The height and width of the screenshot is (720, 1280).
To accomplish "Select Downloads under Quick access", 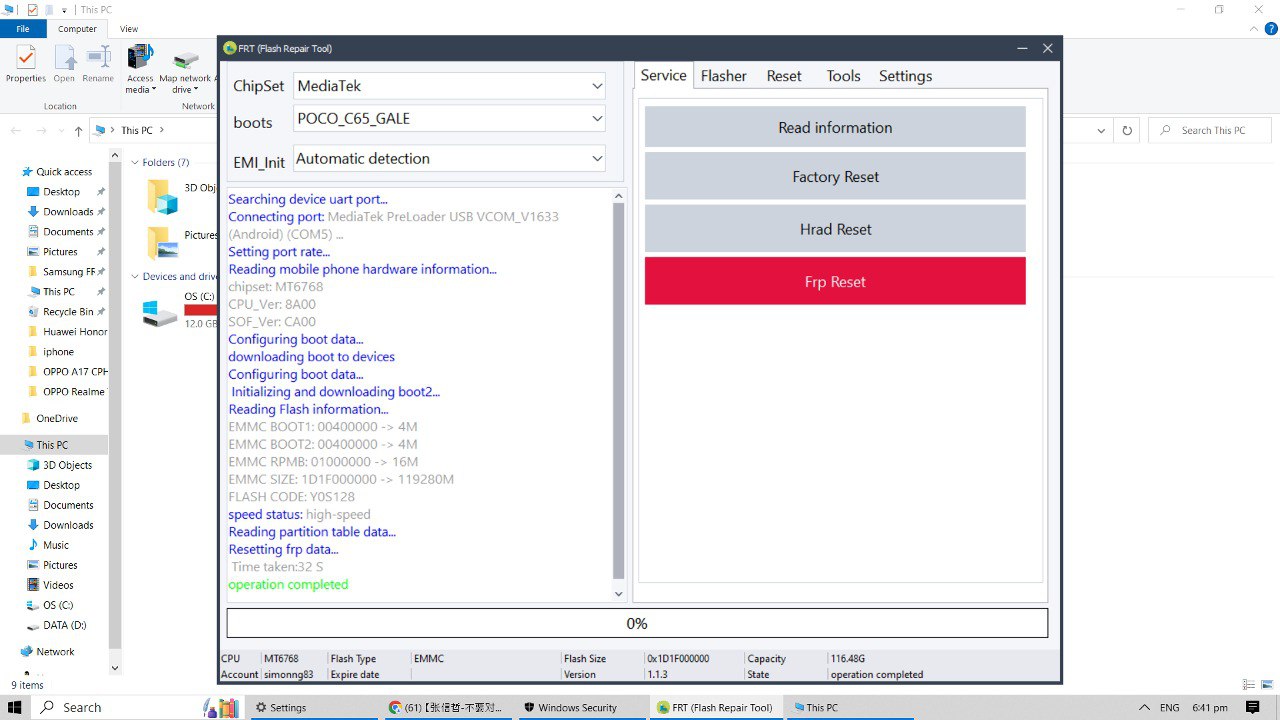I will pyautogui.click(x=67, y=212).
